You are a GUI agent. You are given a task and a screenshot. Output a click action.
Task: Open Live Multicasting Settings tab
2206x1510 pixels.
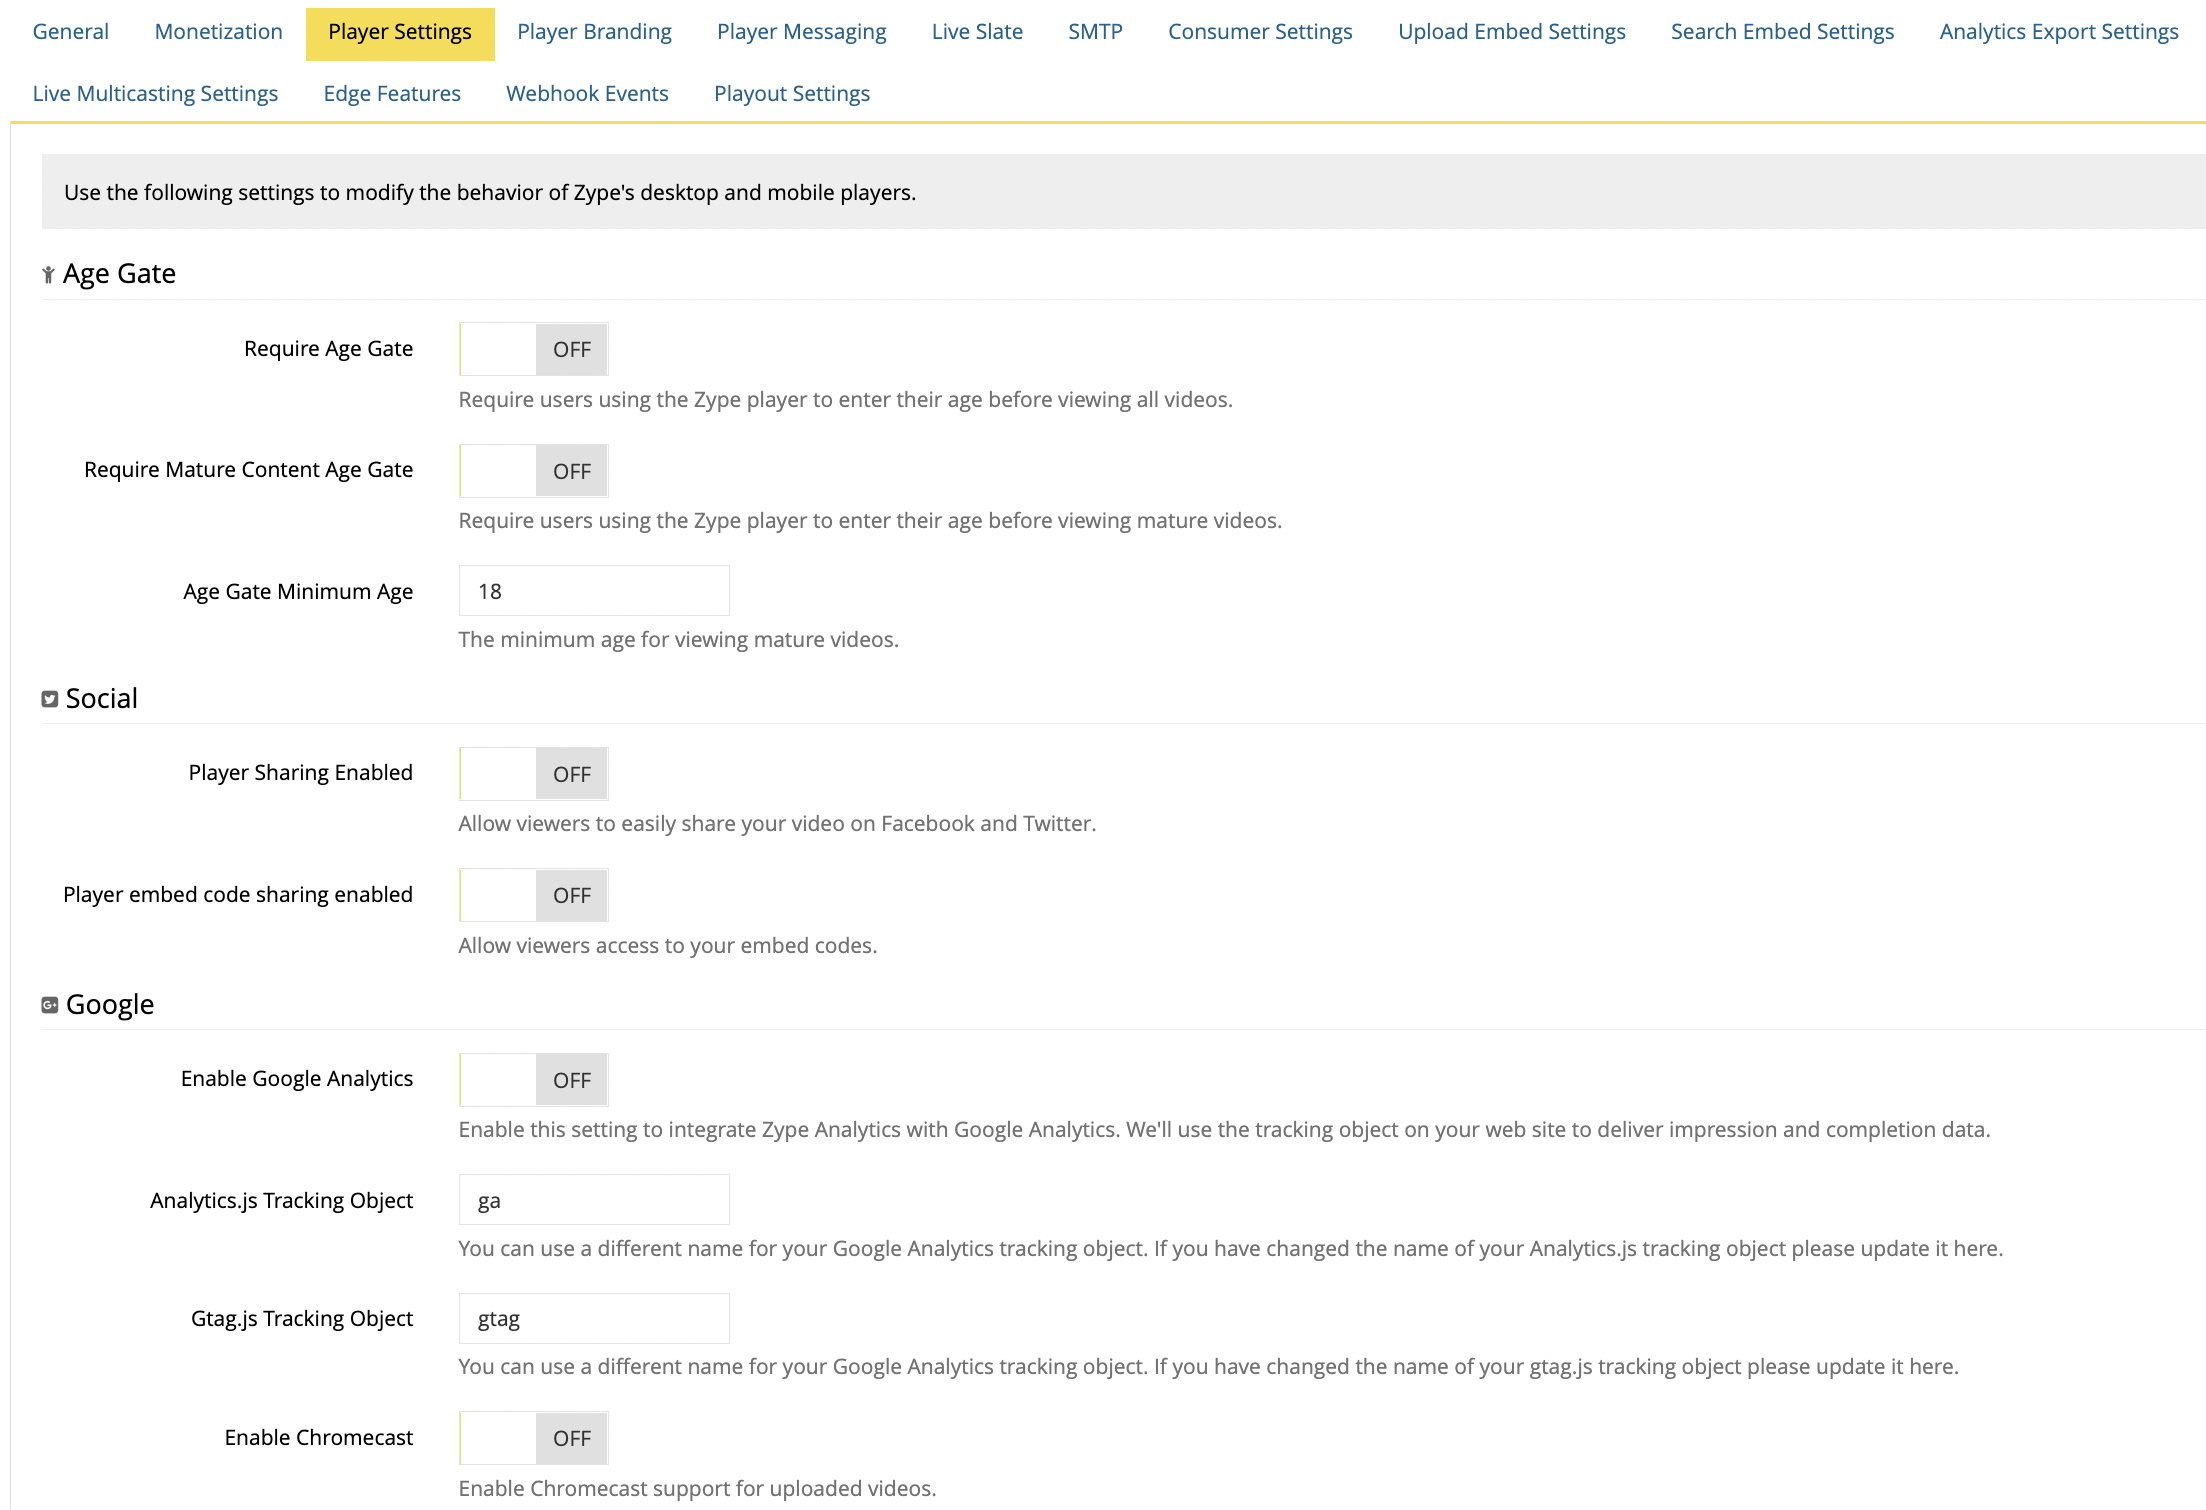coord(155,94)
